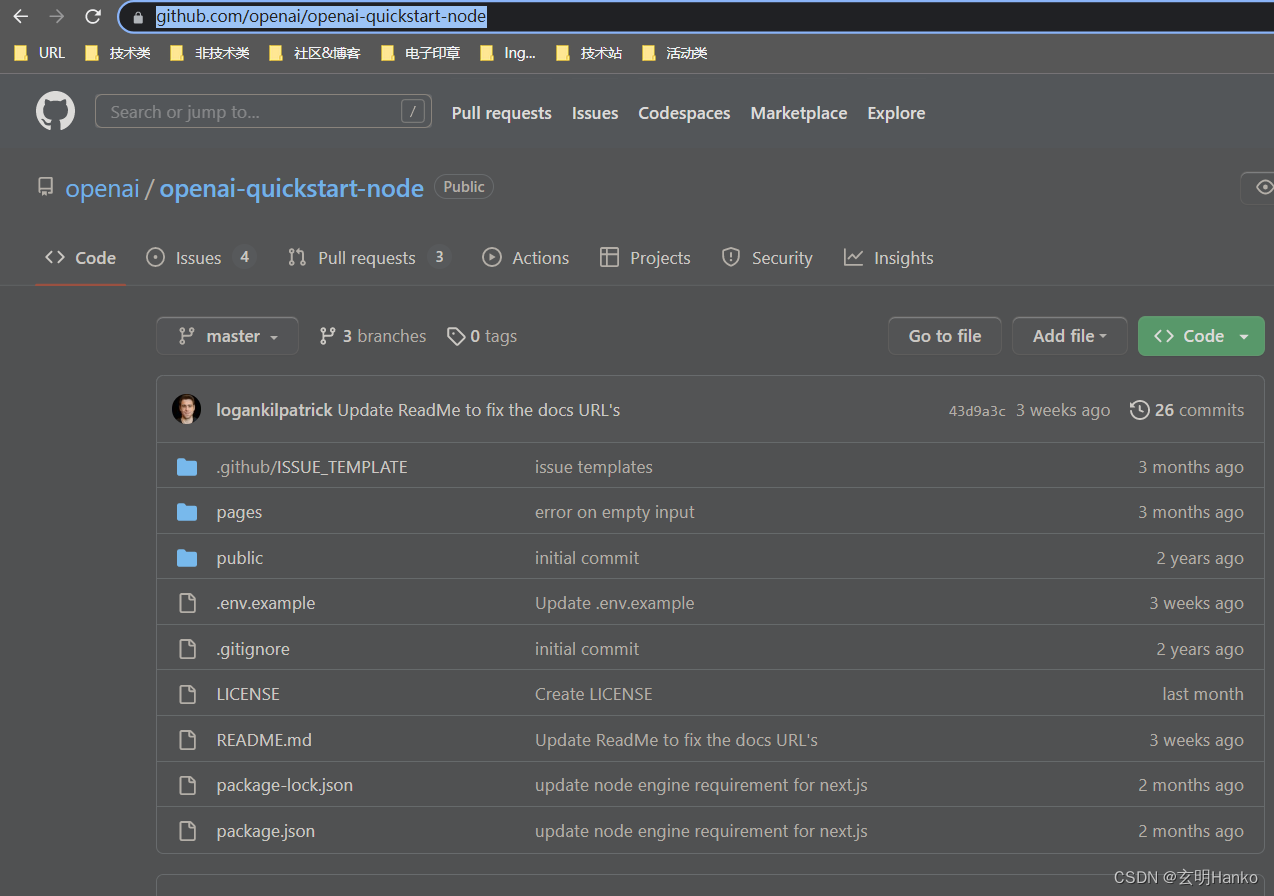Viewport: 1274px width, 896px height.
Task: Open the 活动类 bookmarks folder
Action: click(675, 53)
